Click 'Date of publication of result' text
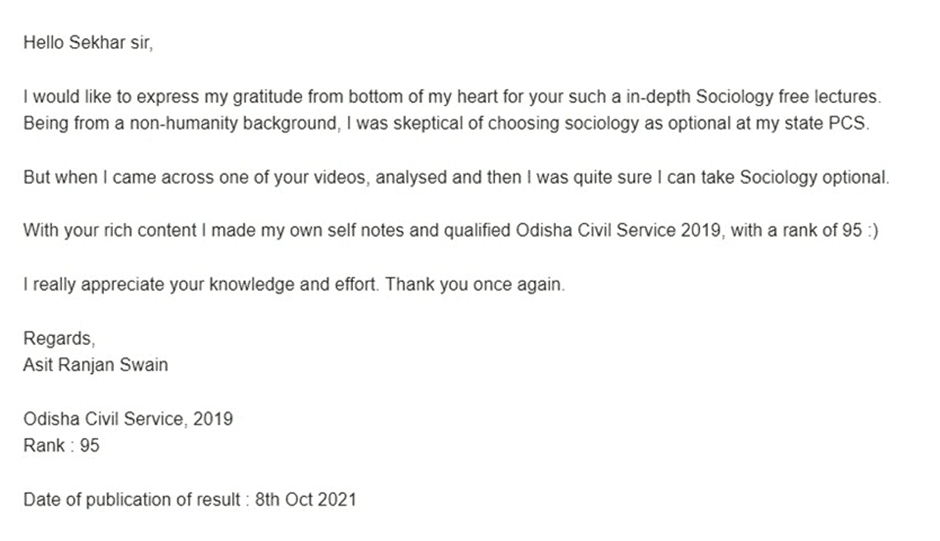The height and width of the screenshot is (541, 940). tap(131, 500)
